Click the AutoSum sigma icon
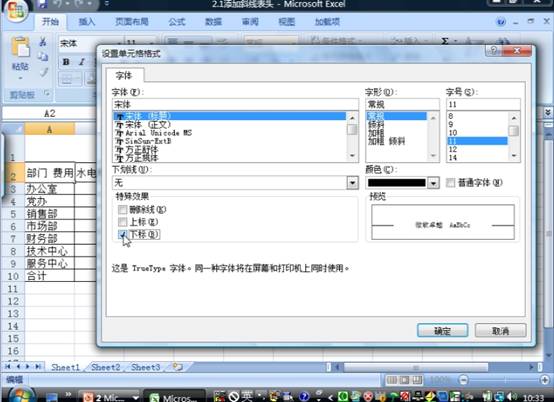Image resolution: width=554 pixels, height=402 pixels. (445, 41)
